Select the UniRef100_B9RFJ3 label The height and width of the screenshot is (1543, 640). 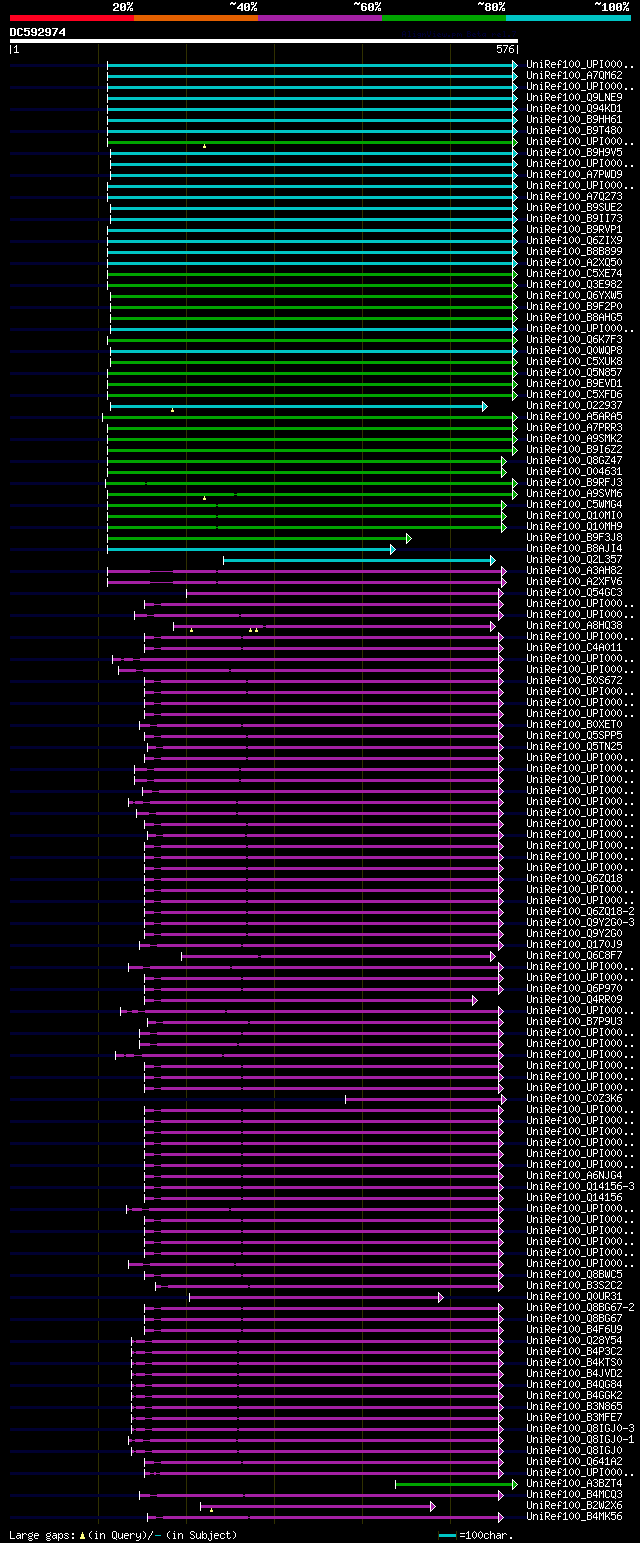coord(574,482)
